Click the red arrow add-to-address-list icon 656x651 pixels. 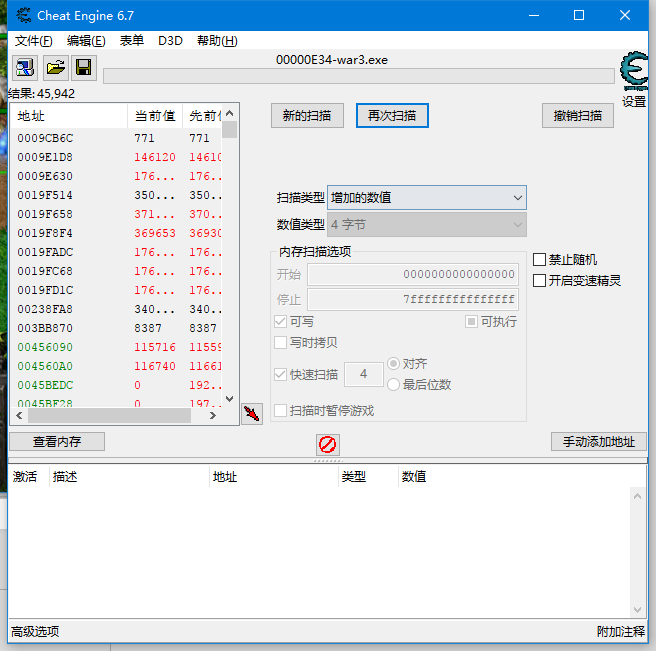tap(252, 414)
